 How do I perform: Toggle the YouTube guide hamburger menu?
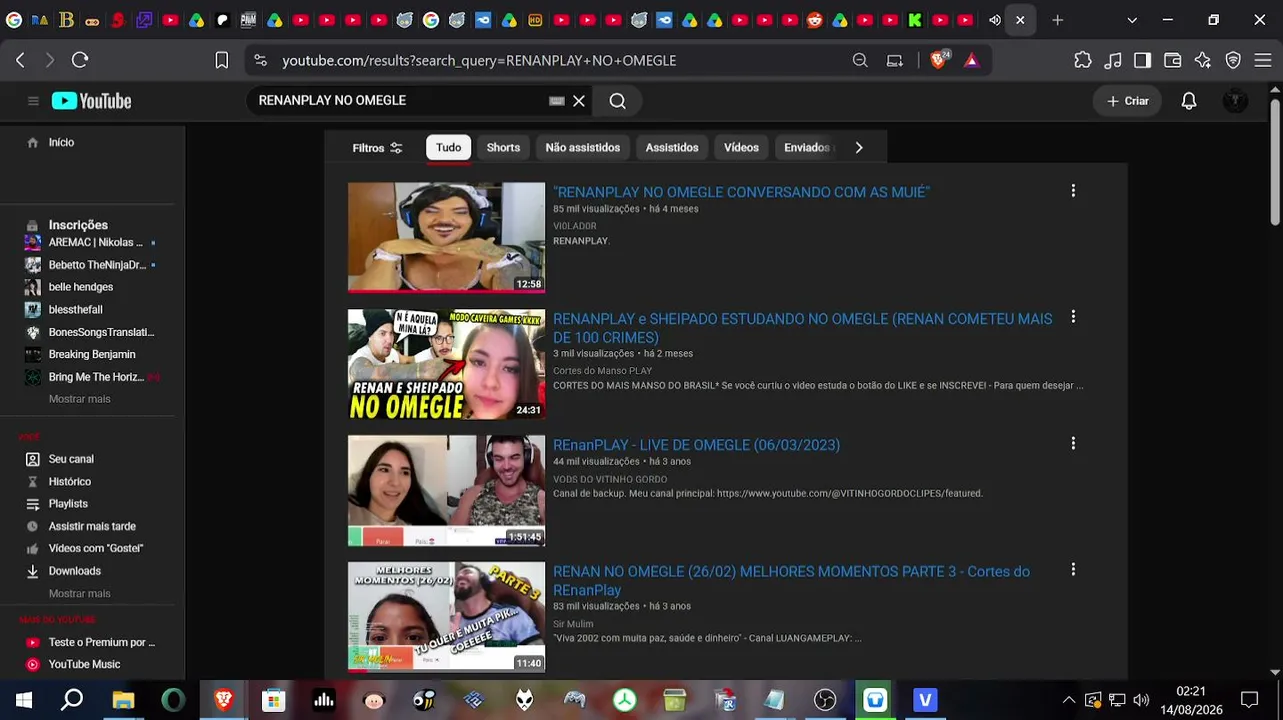click(x=33, y=101)
